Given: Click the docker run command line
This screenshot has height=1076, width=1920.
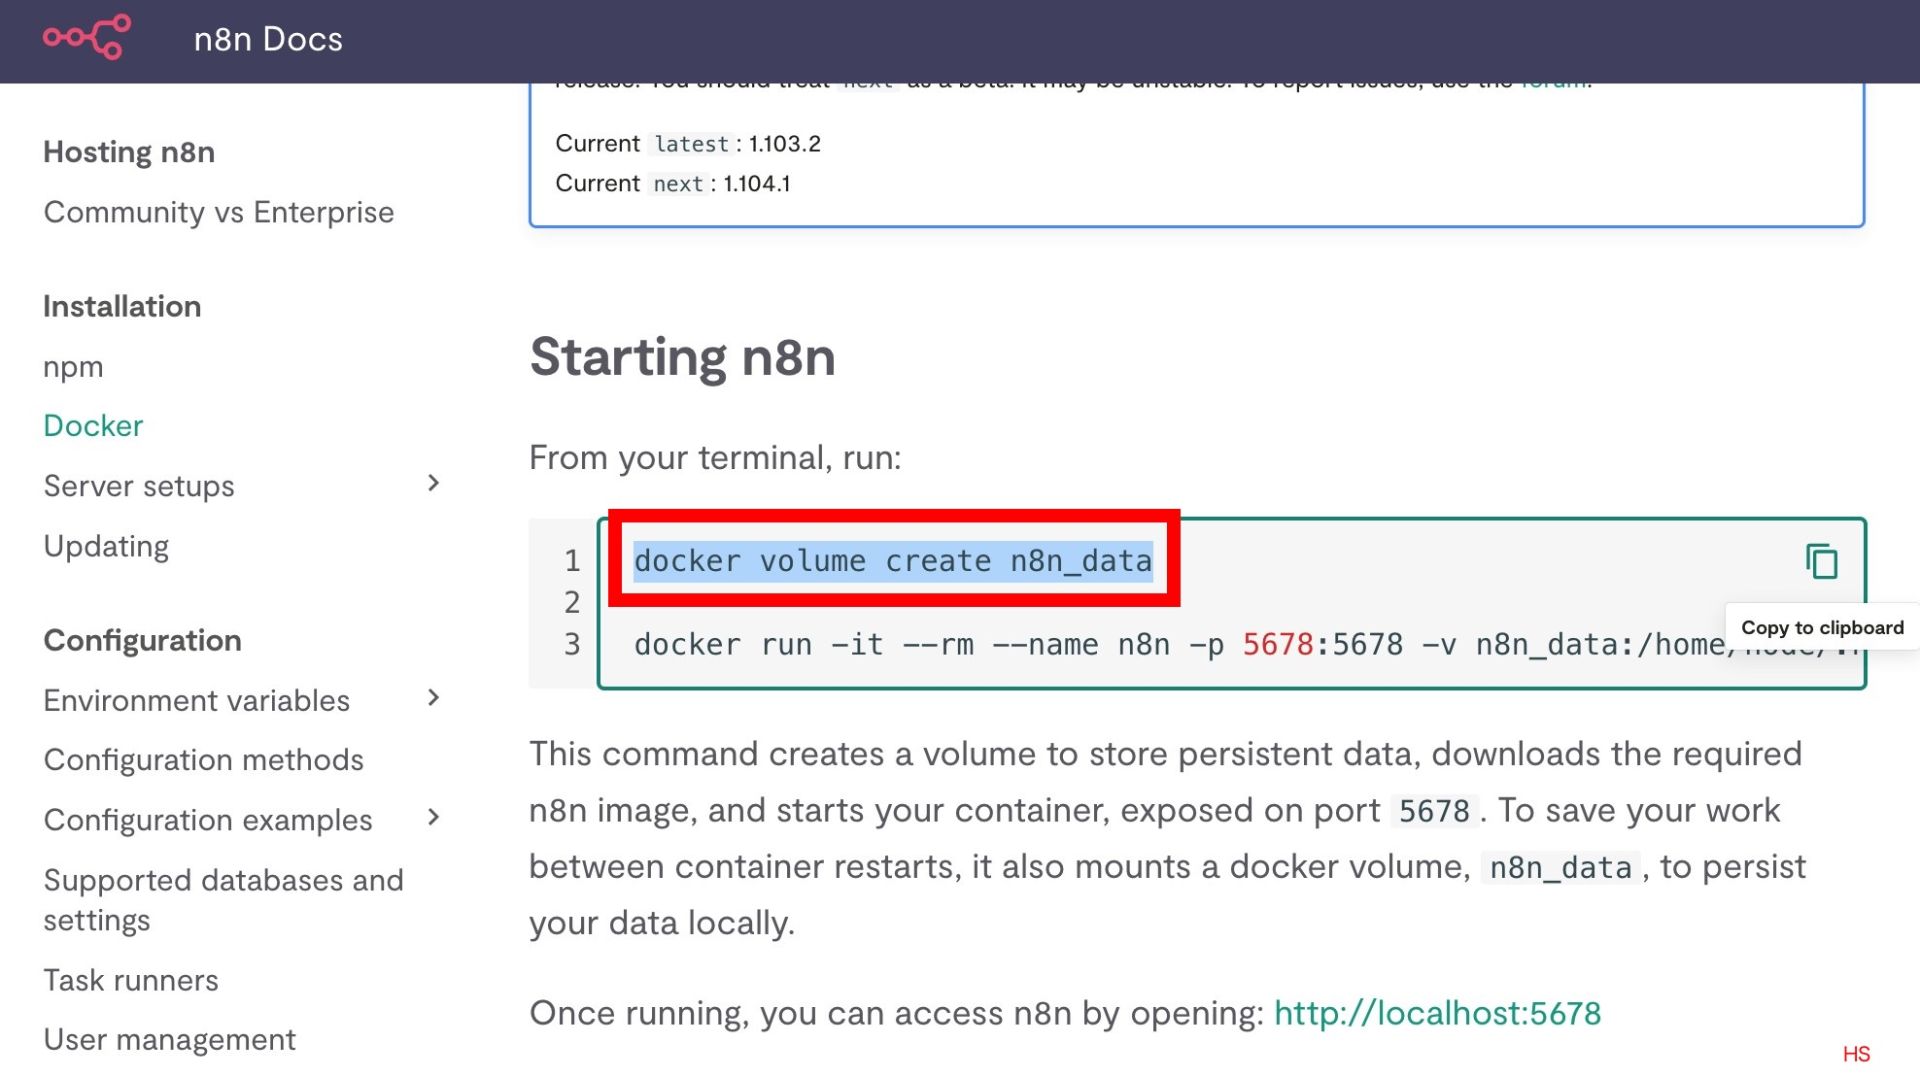Looking at the screenshot, I should click(1245, 645).
